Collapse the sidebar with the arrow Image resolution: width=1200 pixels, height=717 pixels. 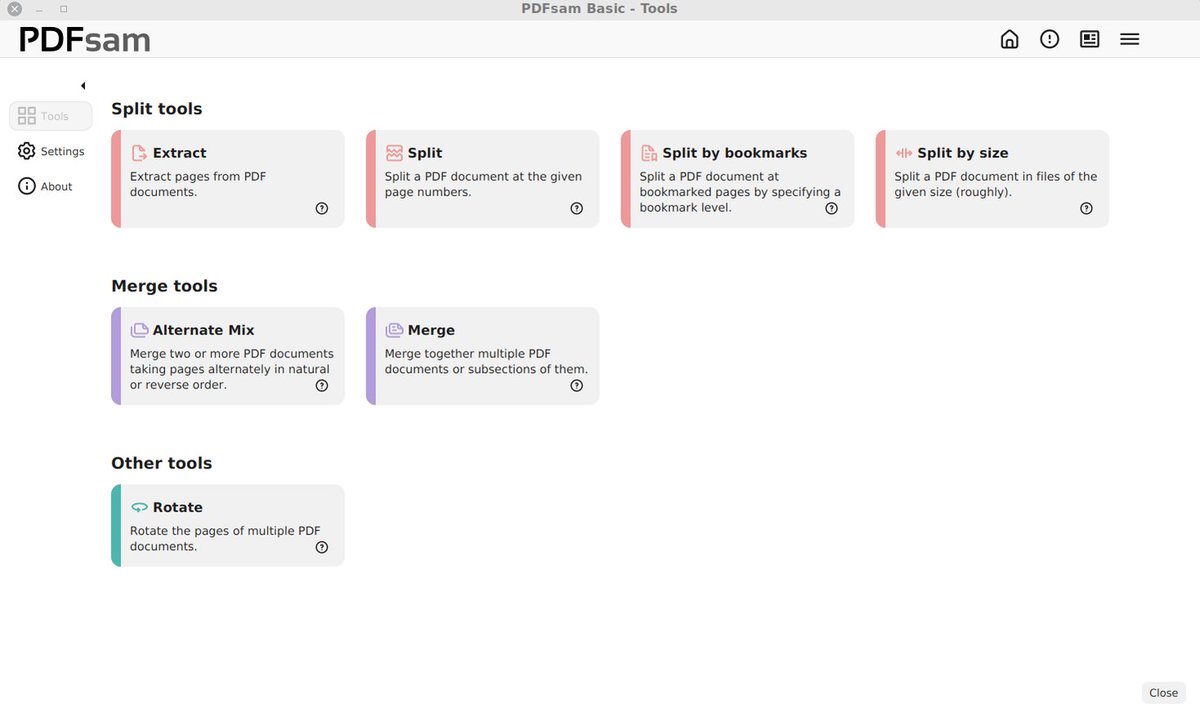click(x=83, y=86)
